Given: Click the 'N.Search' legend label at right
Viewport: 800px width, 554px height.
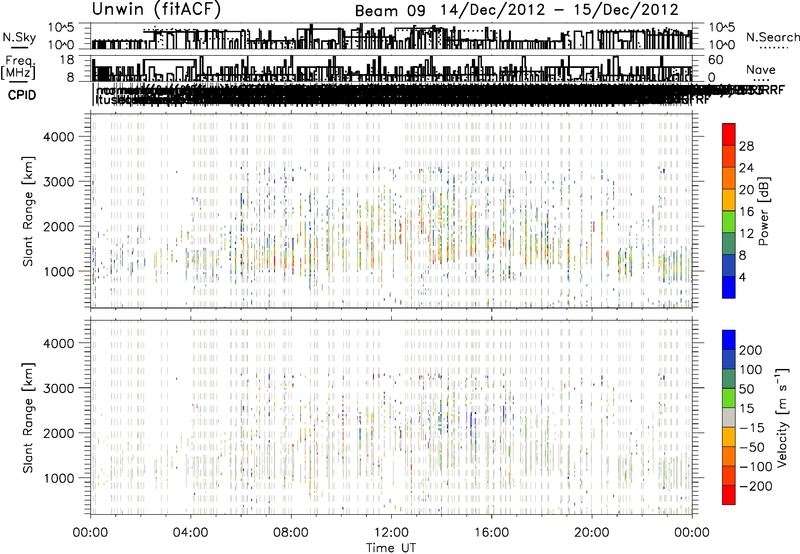Looking at the screenshot, I should click(772, 37).
